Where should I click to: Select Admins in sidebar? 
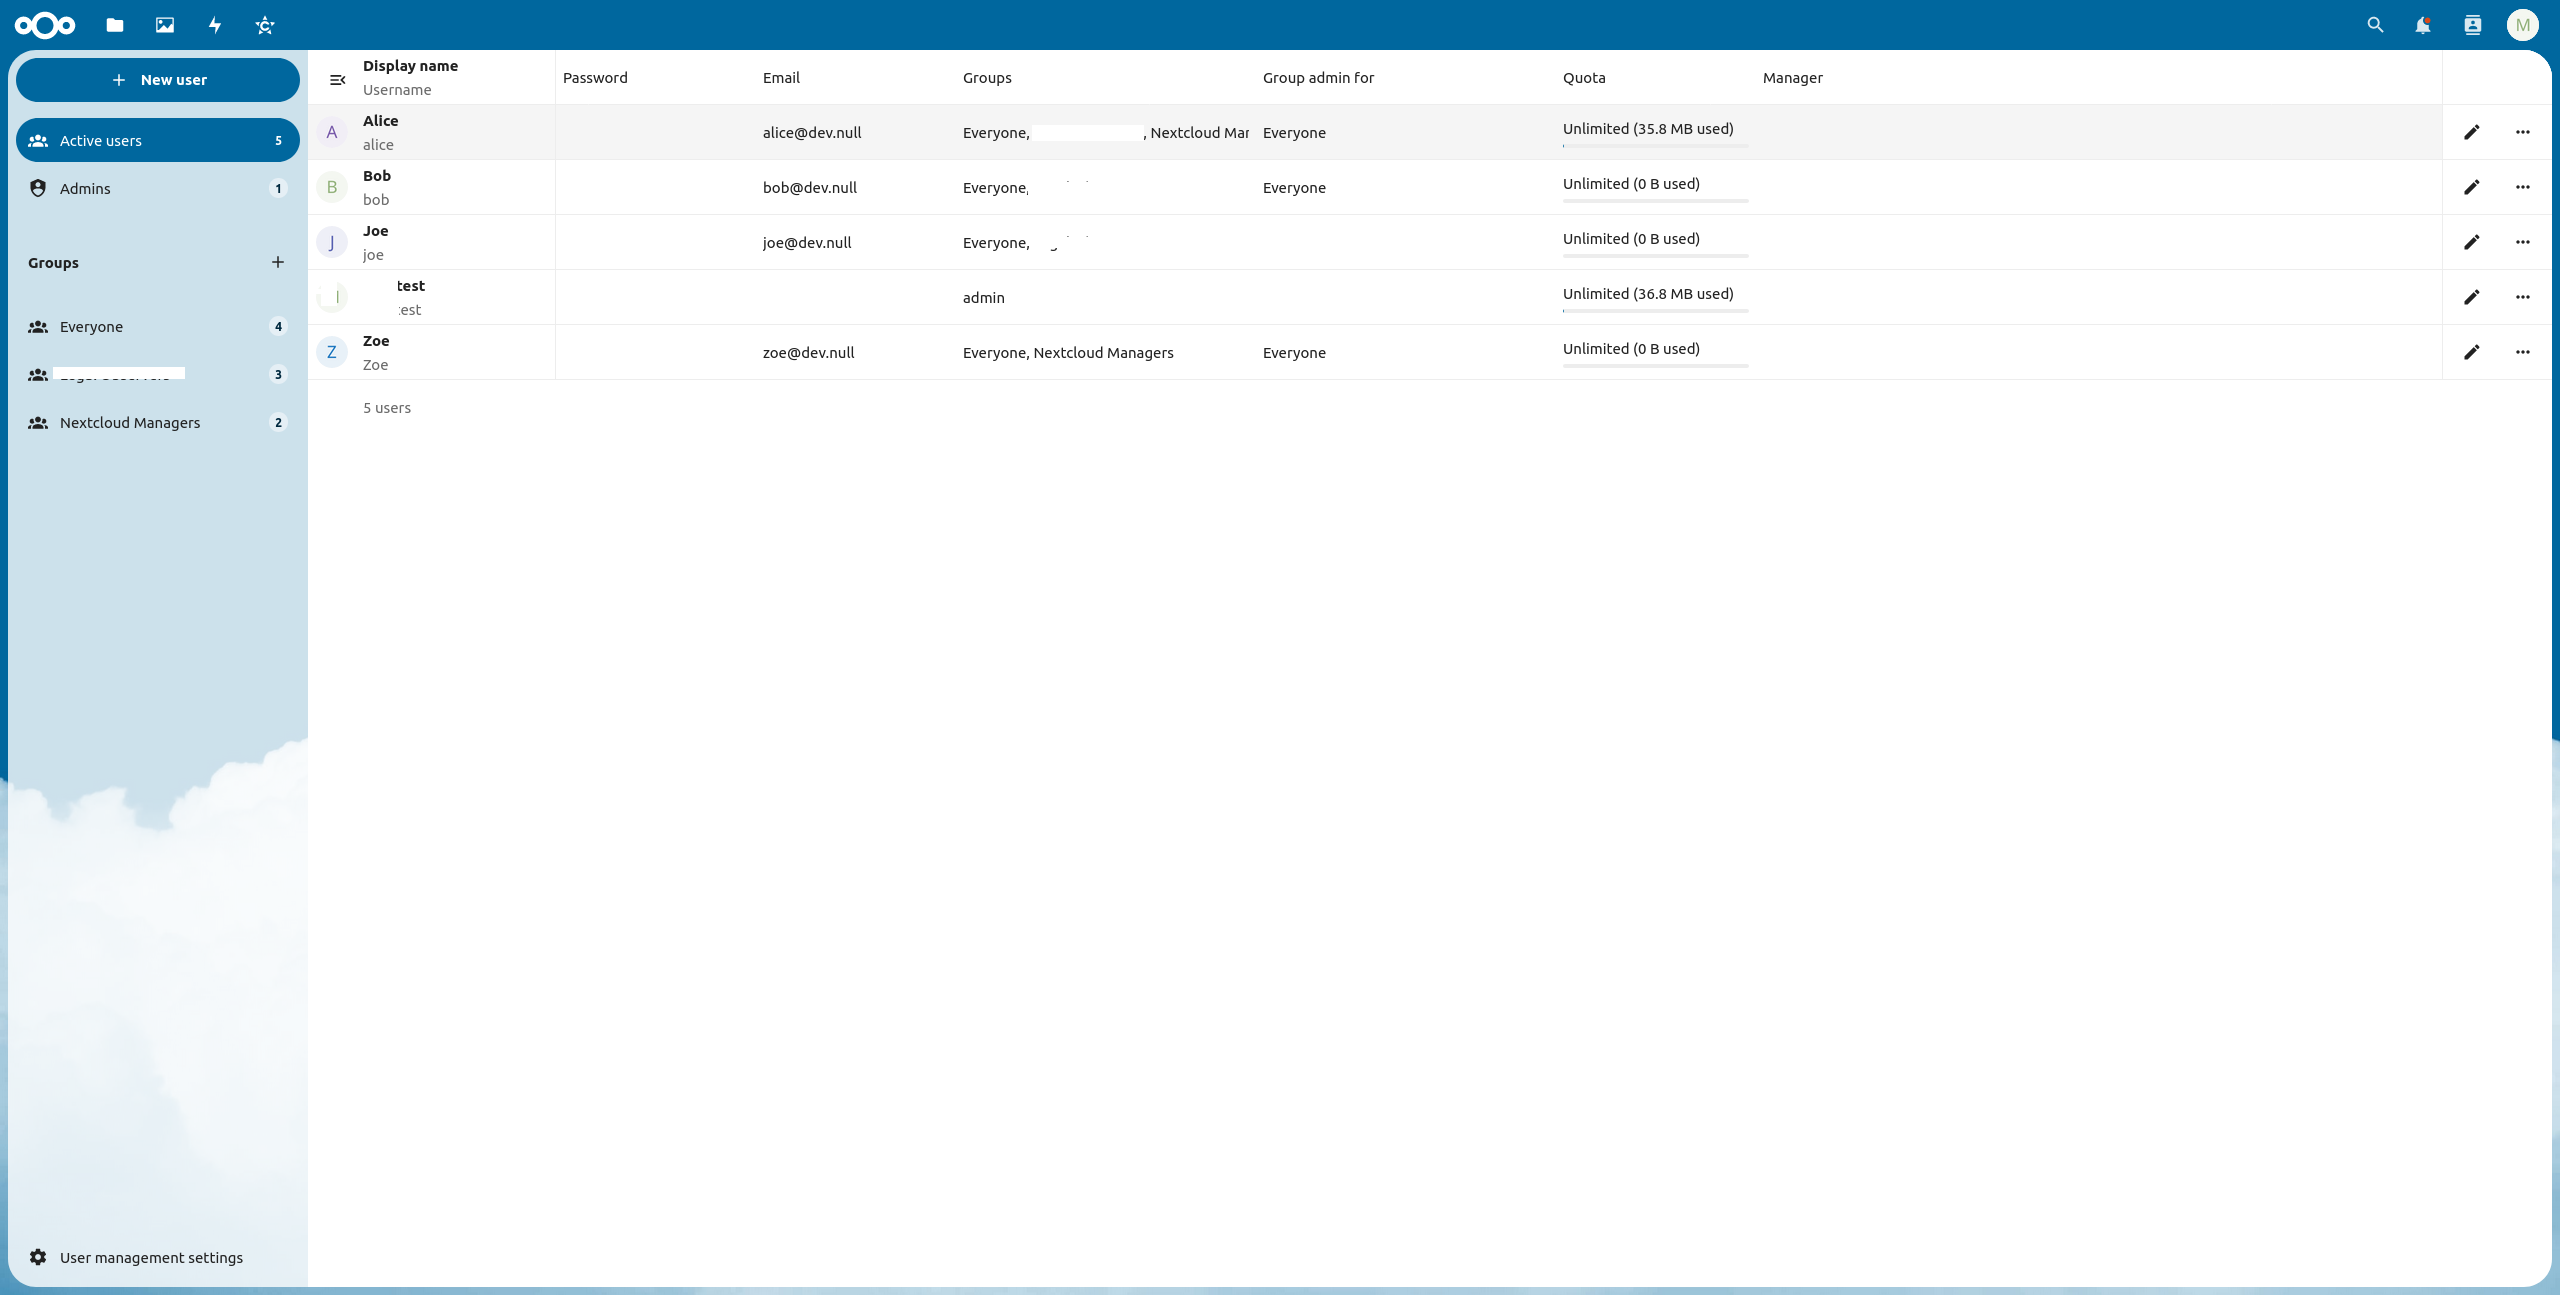[x=158, y=188]
